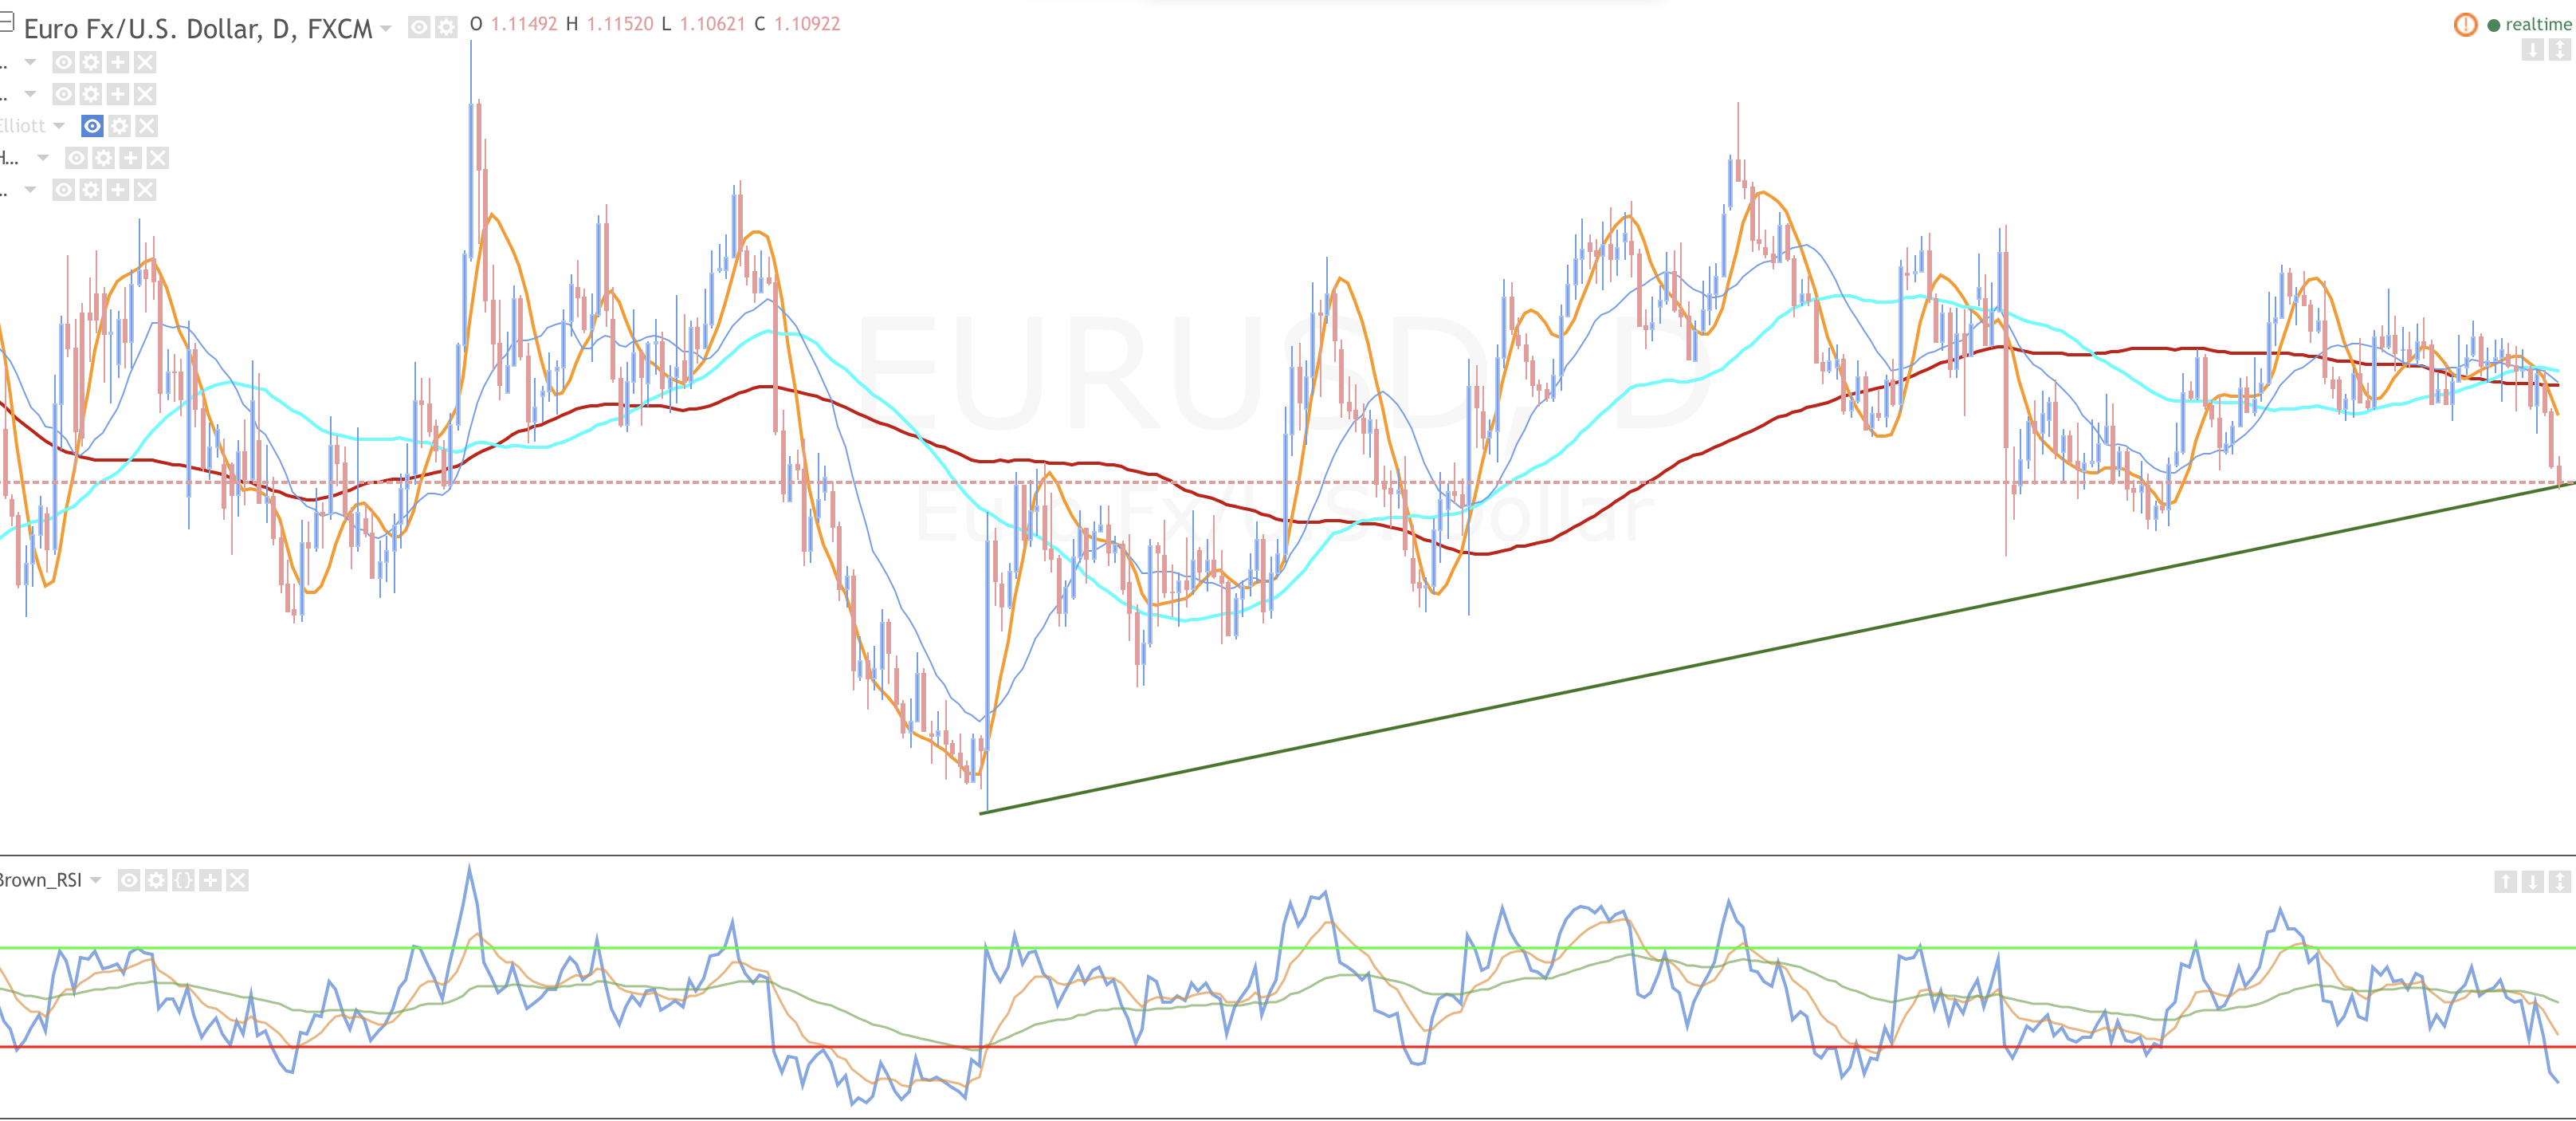Hide the Brown_RSI indicator with its eye icon
Screen dimensions: 2576x1121
pos(129,881)
